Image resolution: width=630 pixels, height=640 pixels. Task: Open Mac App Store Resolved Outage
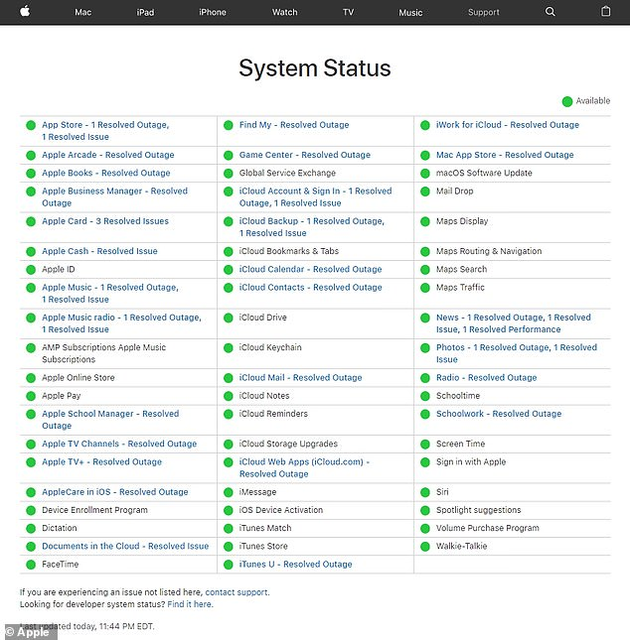(505, 155)
